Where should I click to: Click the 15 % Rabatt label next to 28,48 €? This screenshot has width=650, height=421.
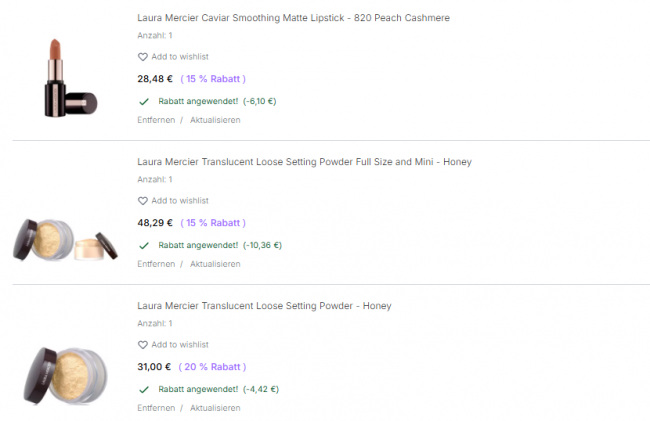tap(212, 79)
